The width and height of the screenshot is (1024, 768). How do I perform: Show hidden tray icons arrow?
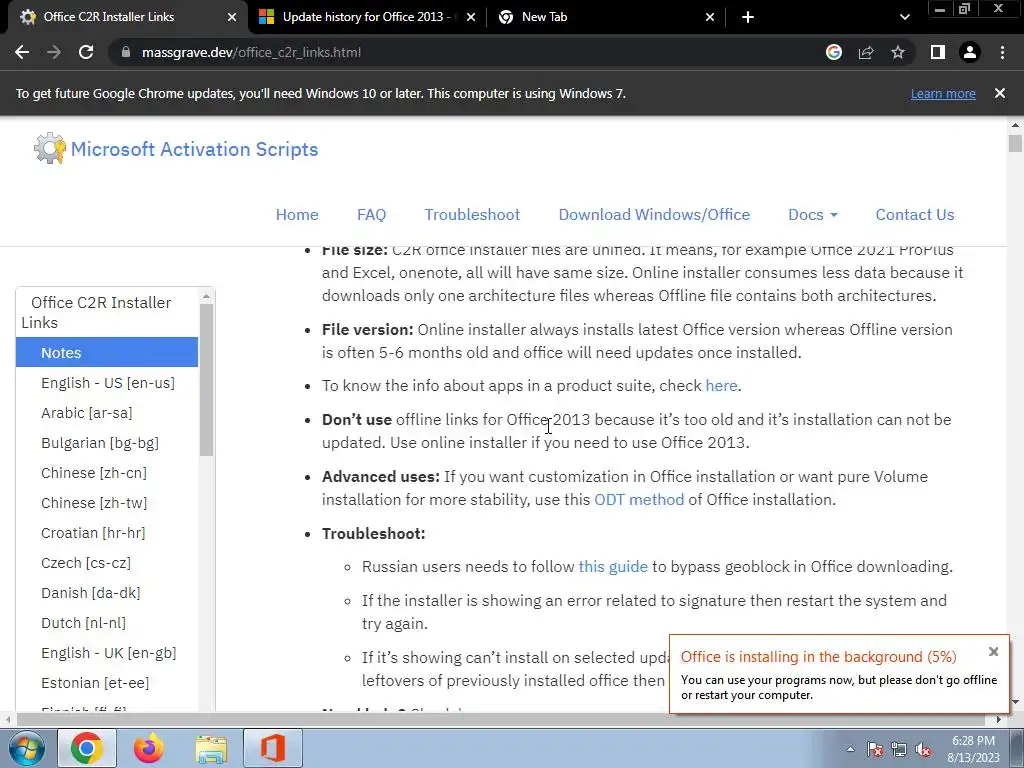point(850,749)
